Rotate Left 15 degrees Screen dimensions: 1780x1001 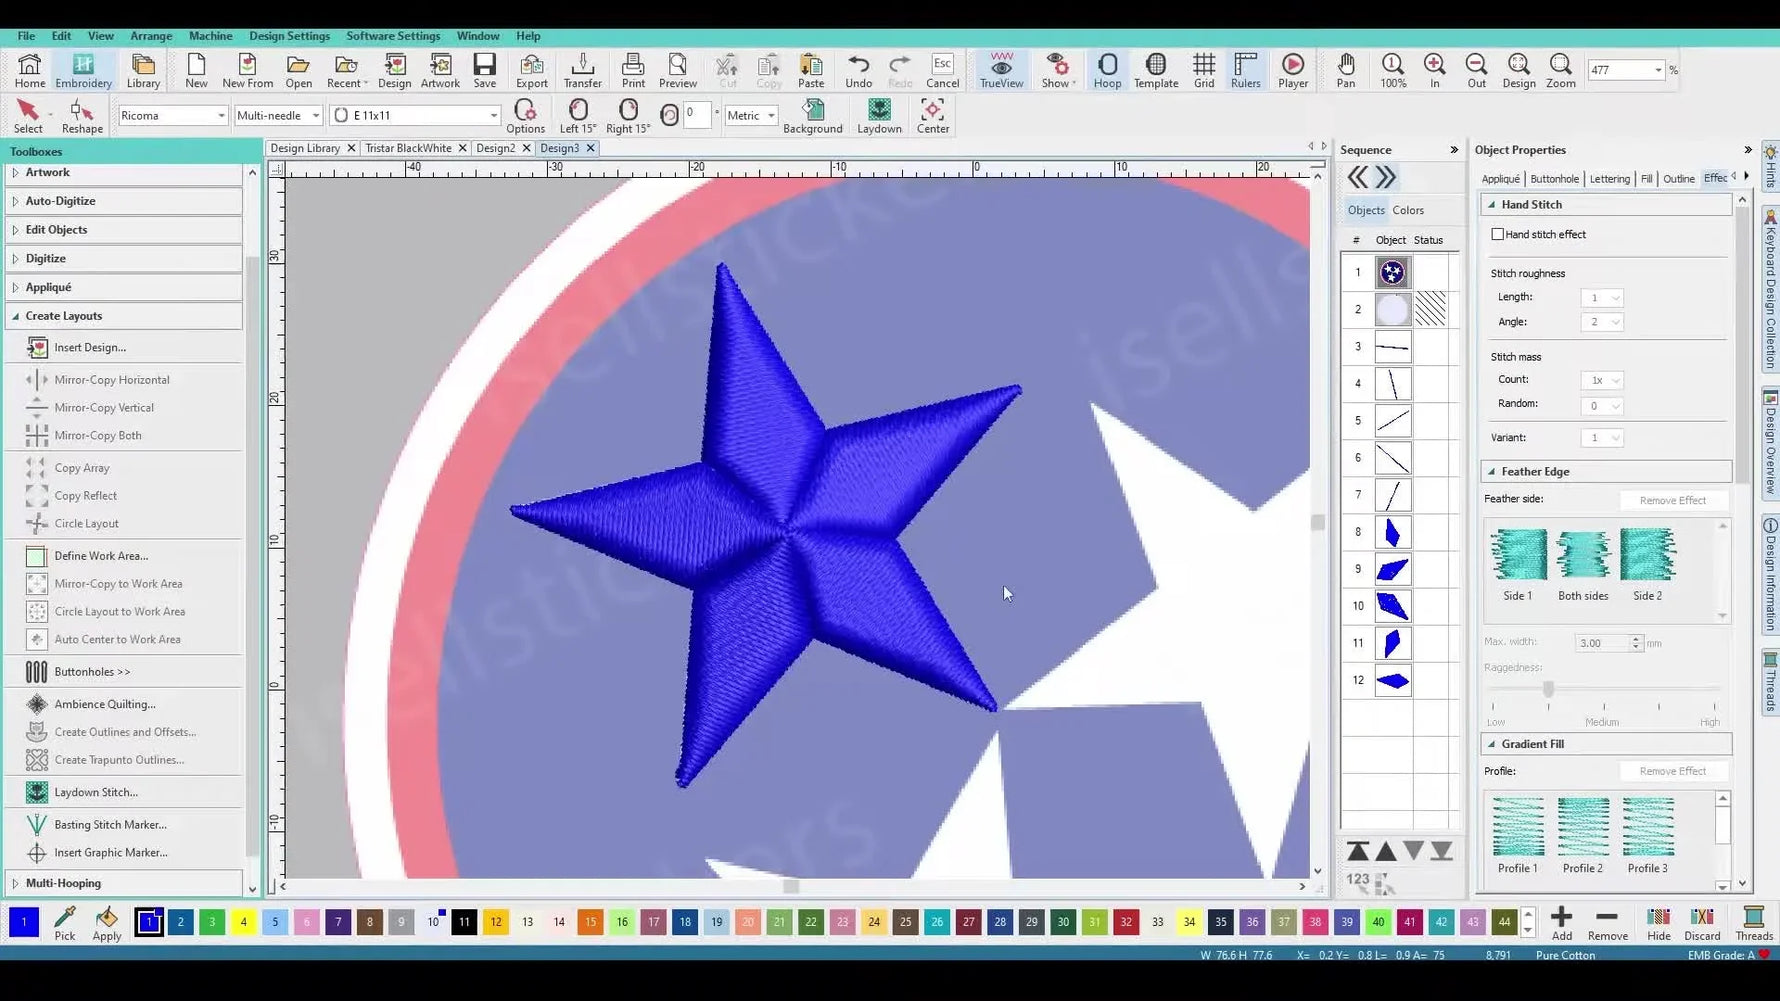[x=577, y=115]
